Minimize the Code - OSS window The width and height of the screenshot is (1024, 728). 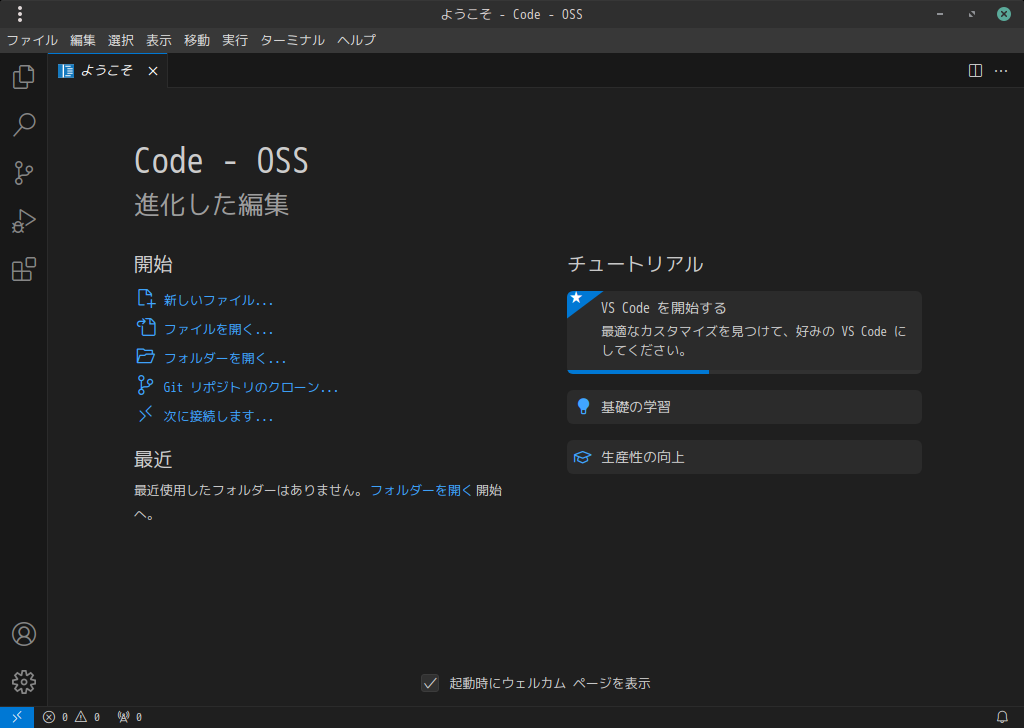coord(940,14)
